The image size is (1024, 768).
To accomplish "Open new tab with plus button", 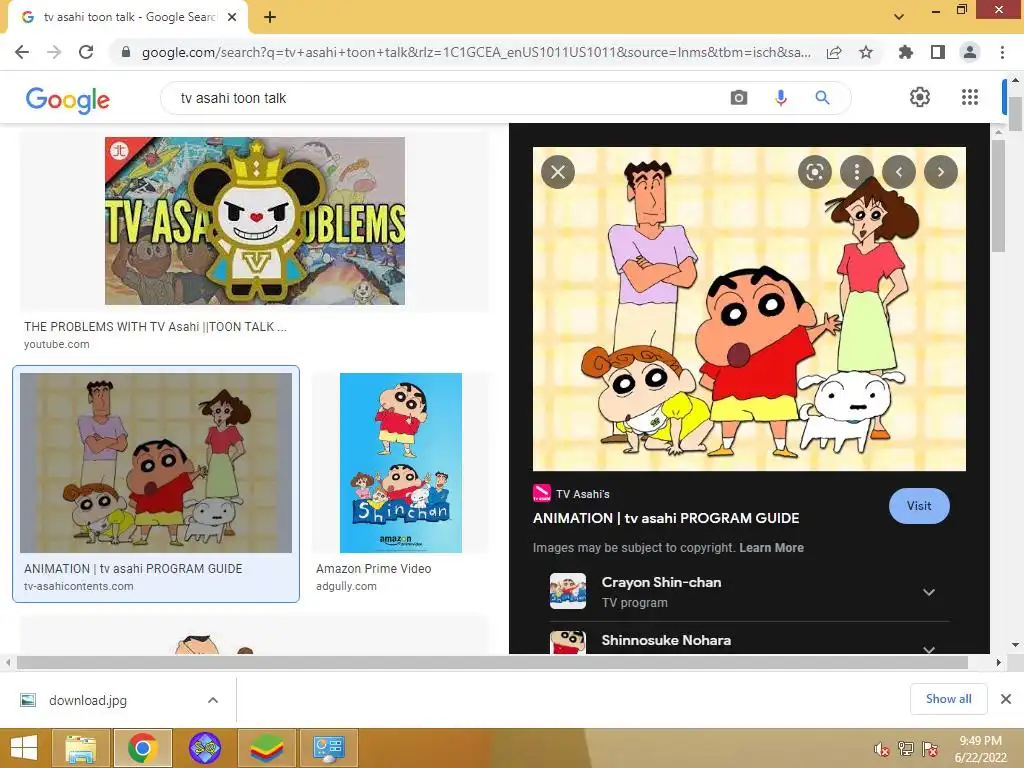I will (x=270, y=17).
